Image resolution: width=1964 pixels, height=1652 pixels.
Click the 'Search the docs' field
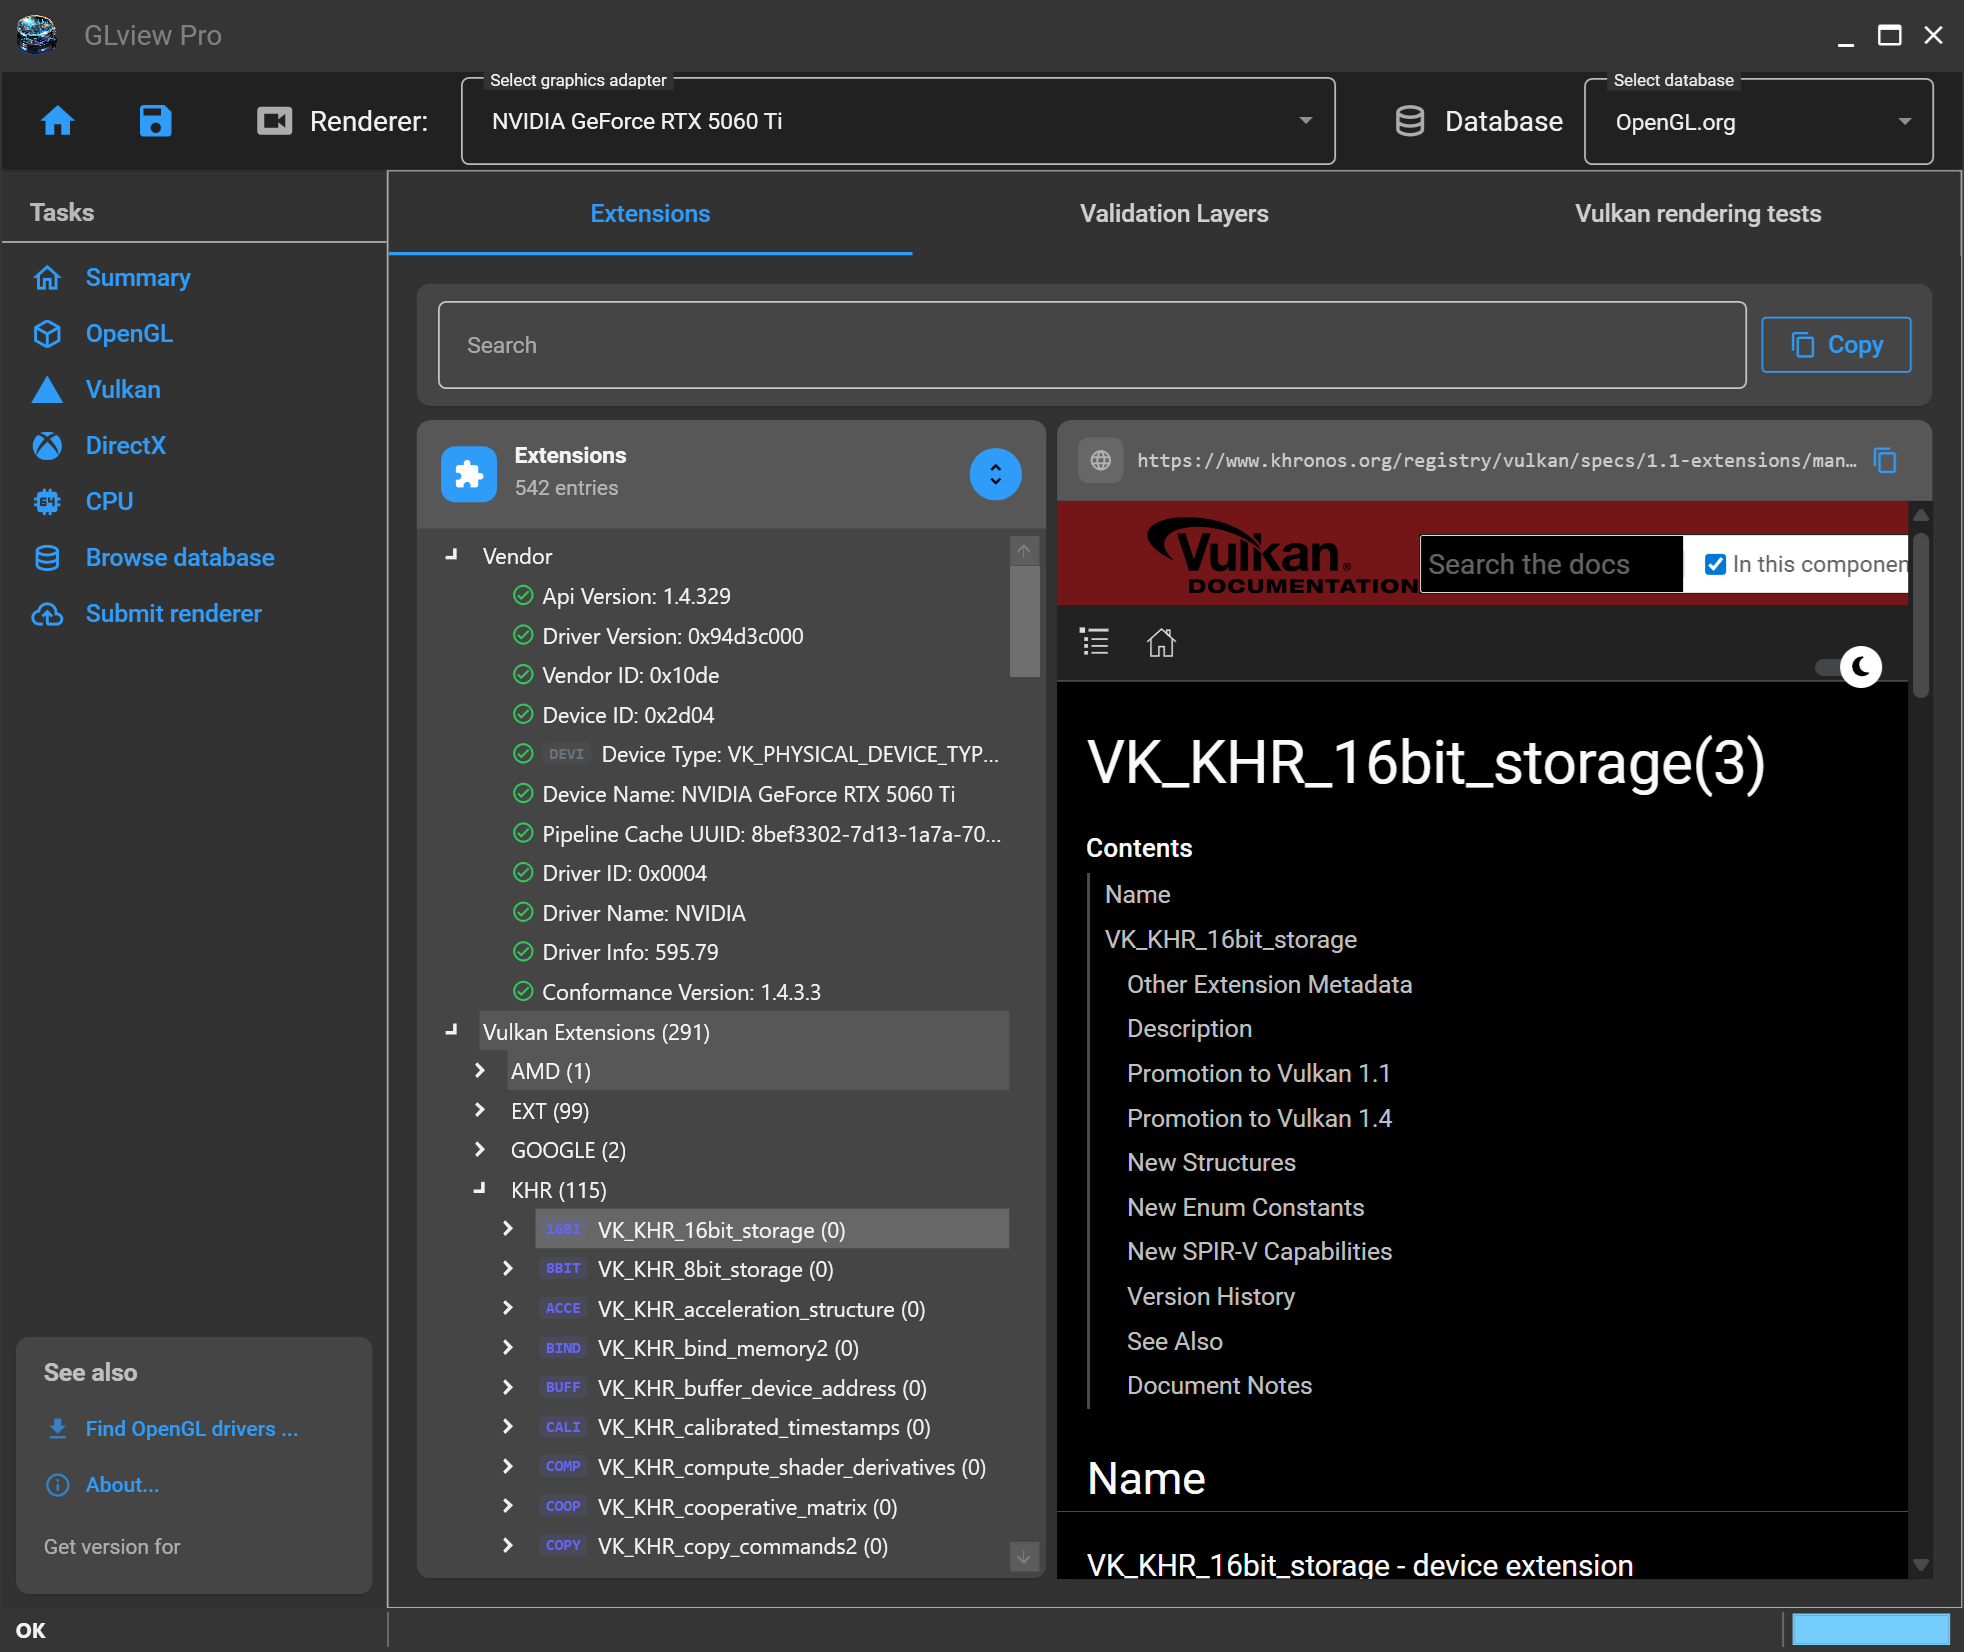(x=1551, y=564)
